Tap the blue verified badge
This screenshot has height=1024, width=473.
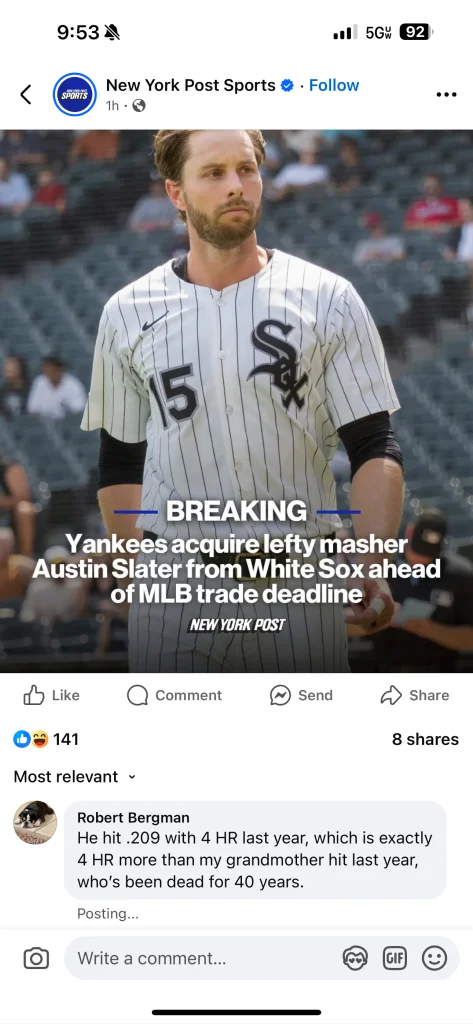[287, 86]
